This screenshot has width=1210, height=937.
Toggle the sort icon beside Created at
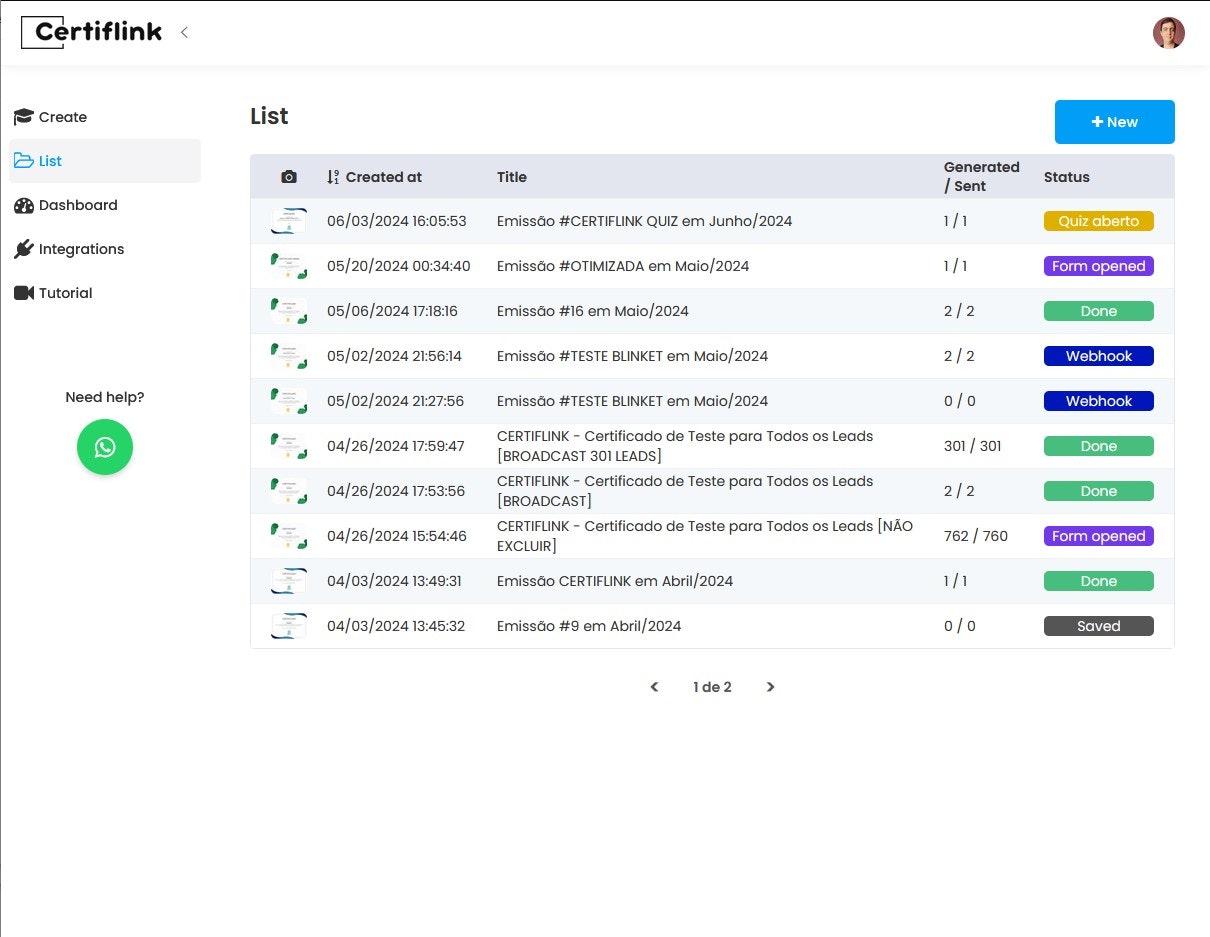coord(333,177)
